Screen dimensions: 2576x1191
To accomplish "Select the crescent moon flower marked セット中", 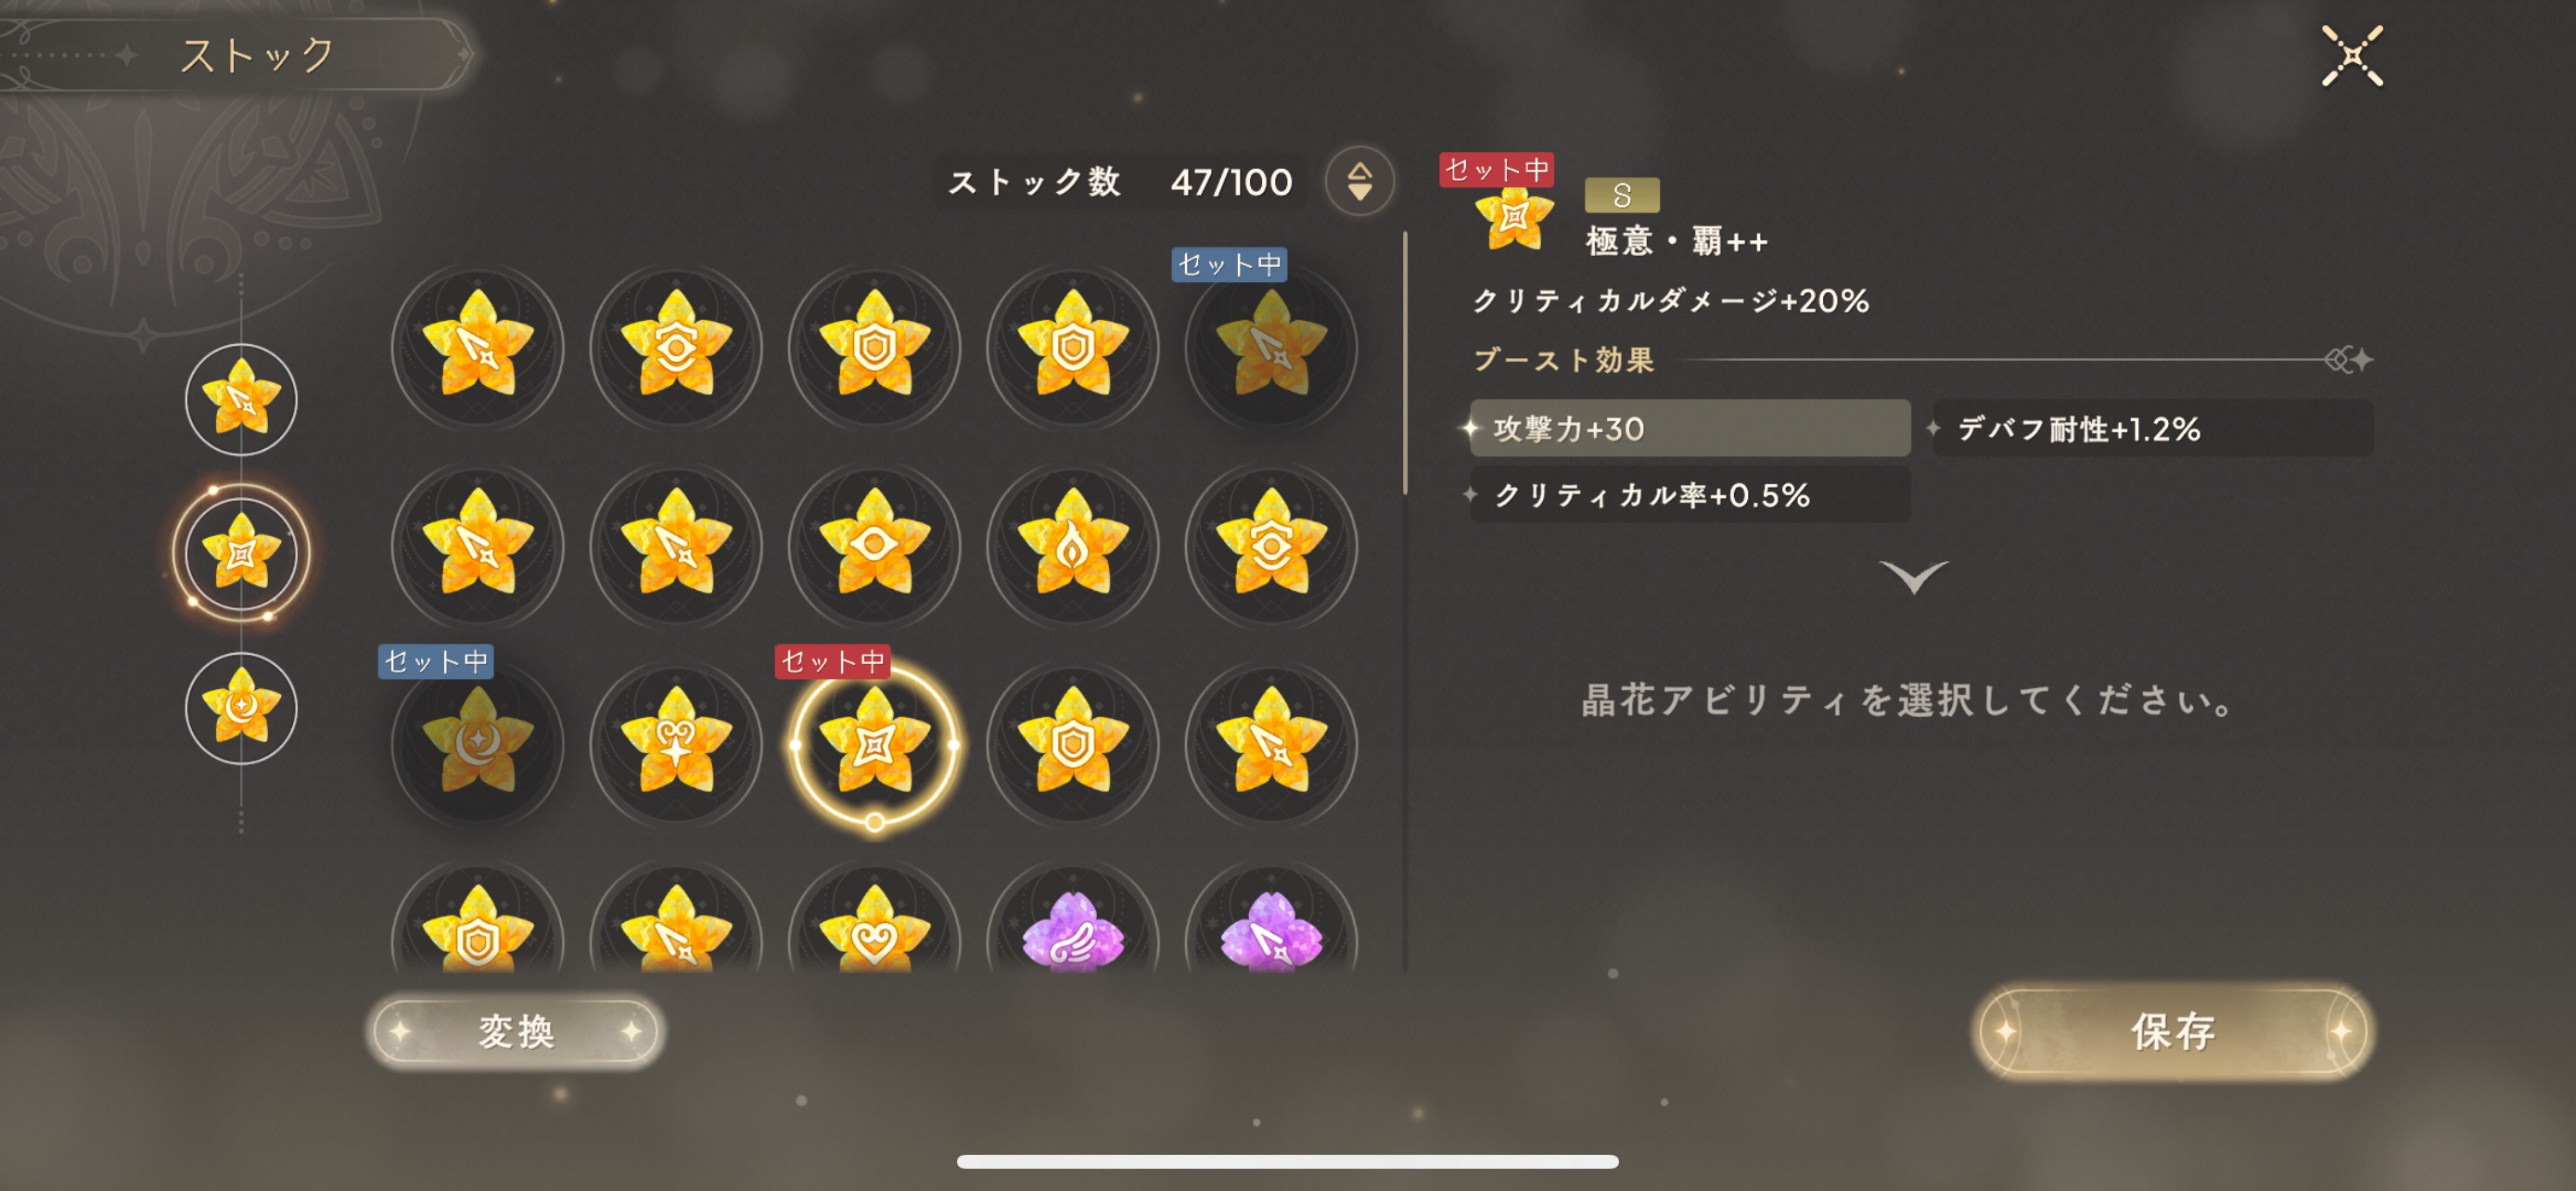I will [477, 744].
